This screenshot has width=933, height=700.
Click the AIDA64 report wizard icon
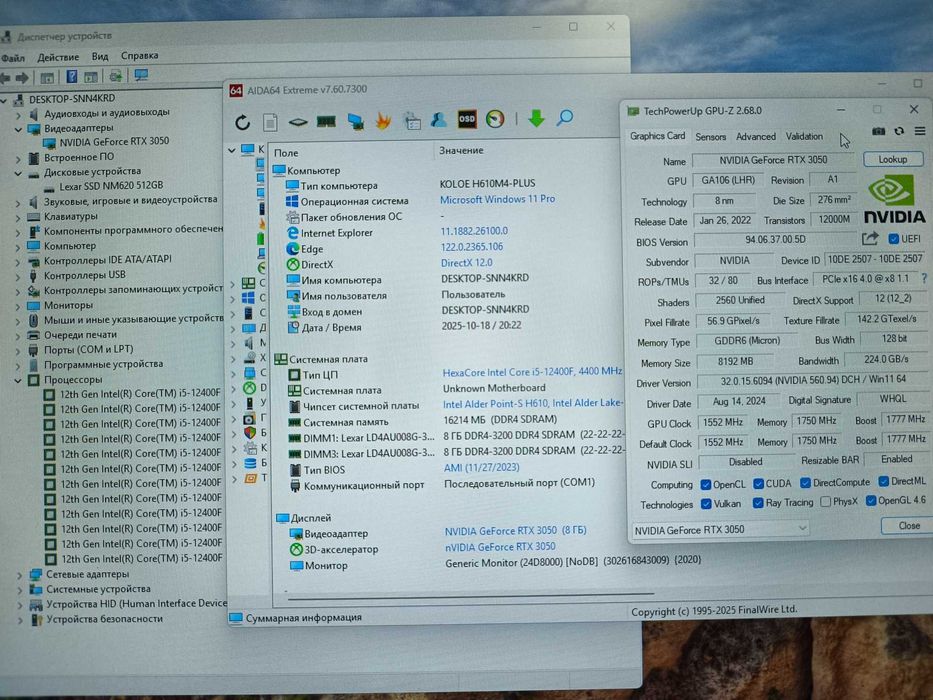(412, 121)
